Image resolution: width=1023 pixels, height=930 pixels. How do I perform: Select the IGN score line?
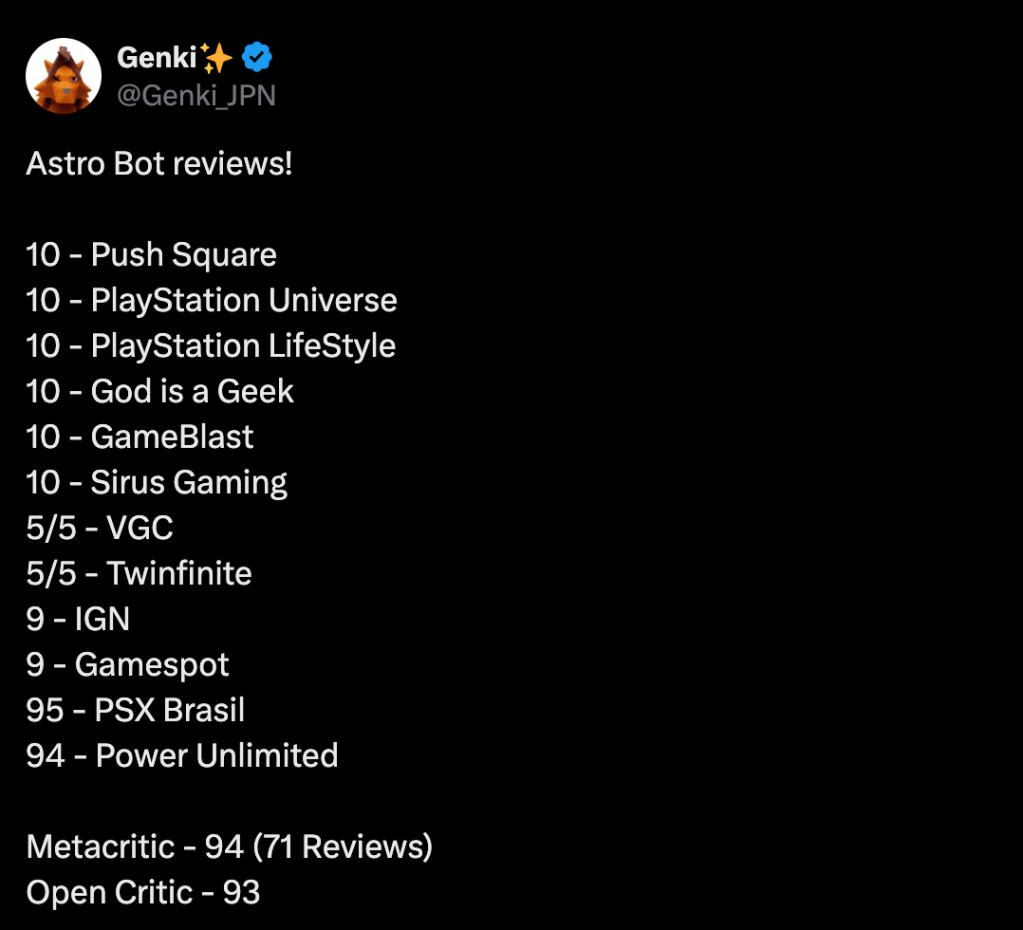coord(78,619)
